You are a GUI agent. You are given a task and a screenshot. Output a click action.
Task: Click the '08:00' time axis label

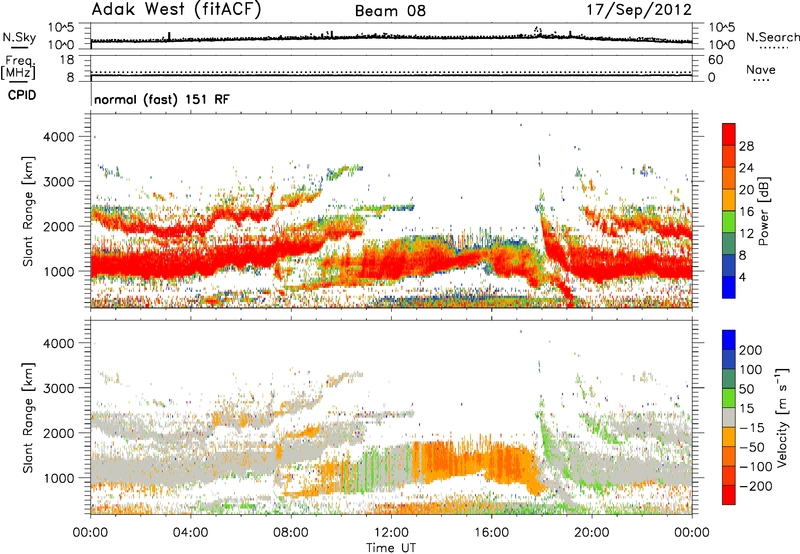291,533
